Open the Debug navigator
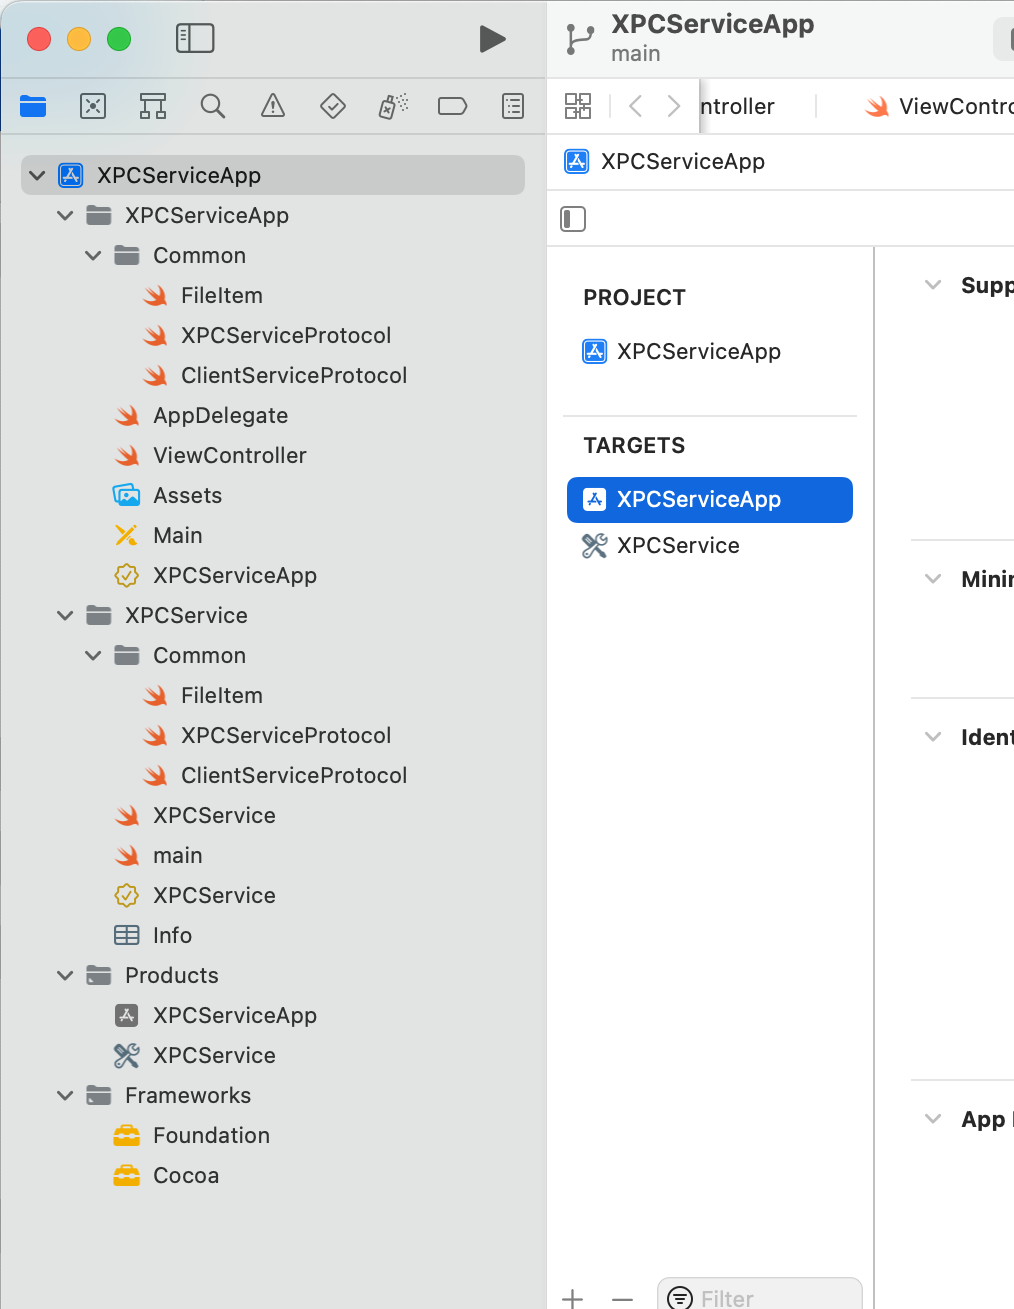 (x=393, y=106)
